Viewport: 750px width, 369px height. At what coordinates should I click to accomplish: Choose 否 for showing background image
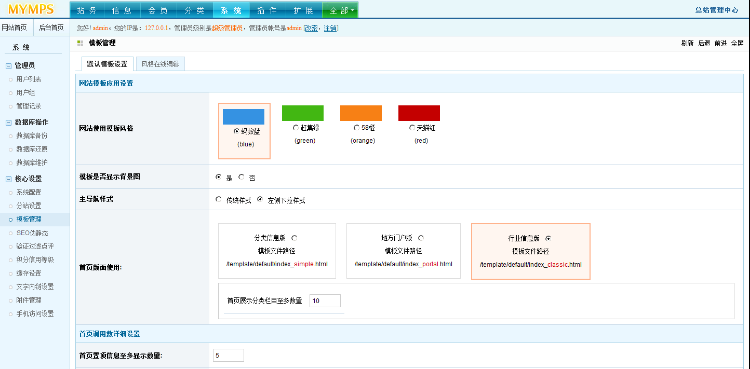241,177
